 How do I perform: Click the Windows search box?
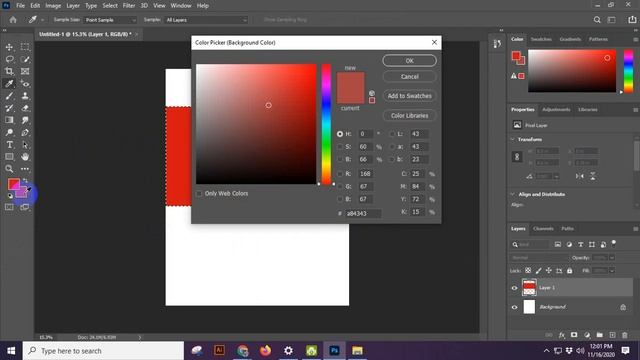(103, 351)
